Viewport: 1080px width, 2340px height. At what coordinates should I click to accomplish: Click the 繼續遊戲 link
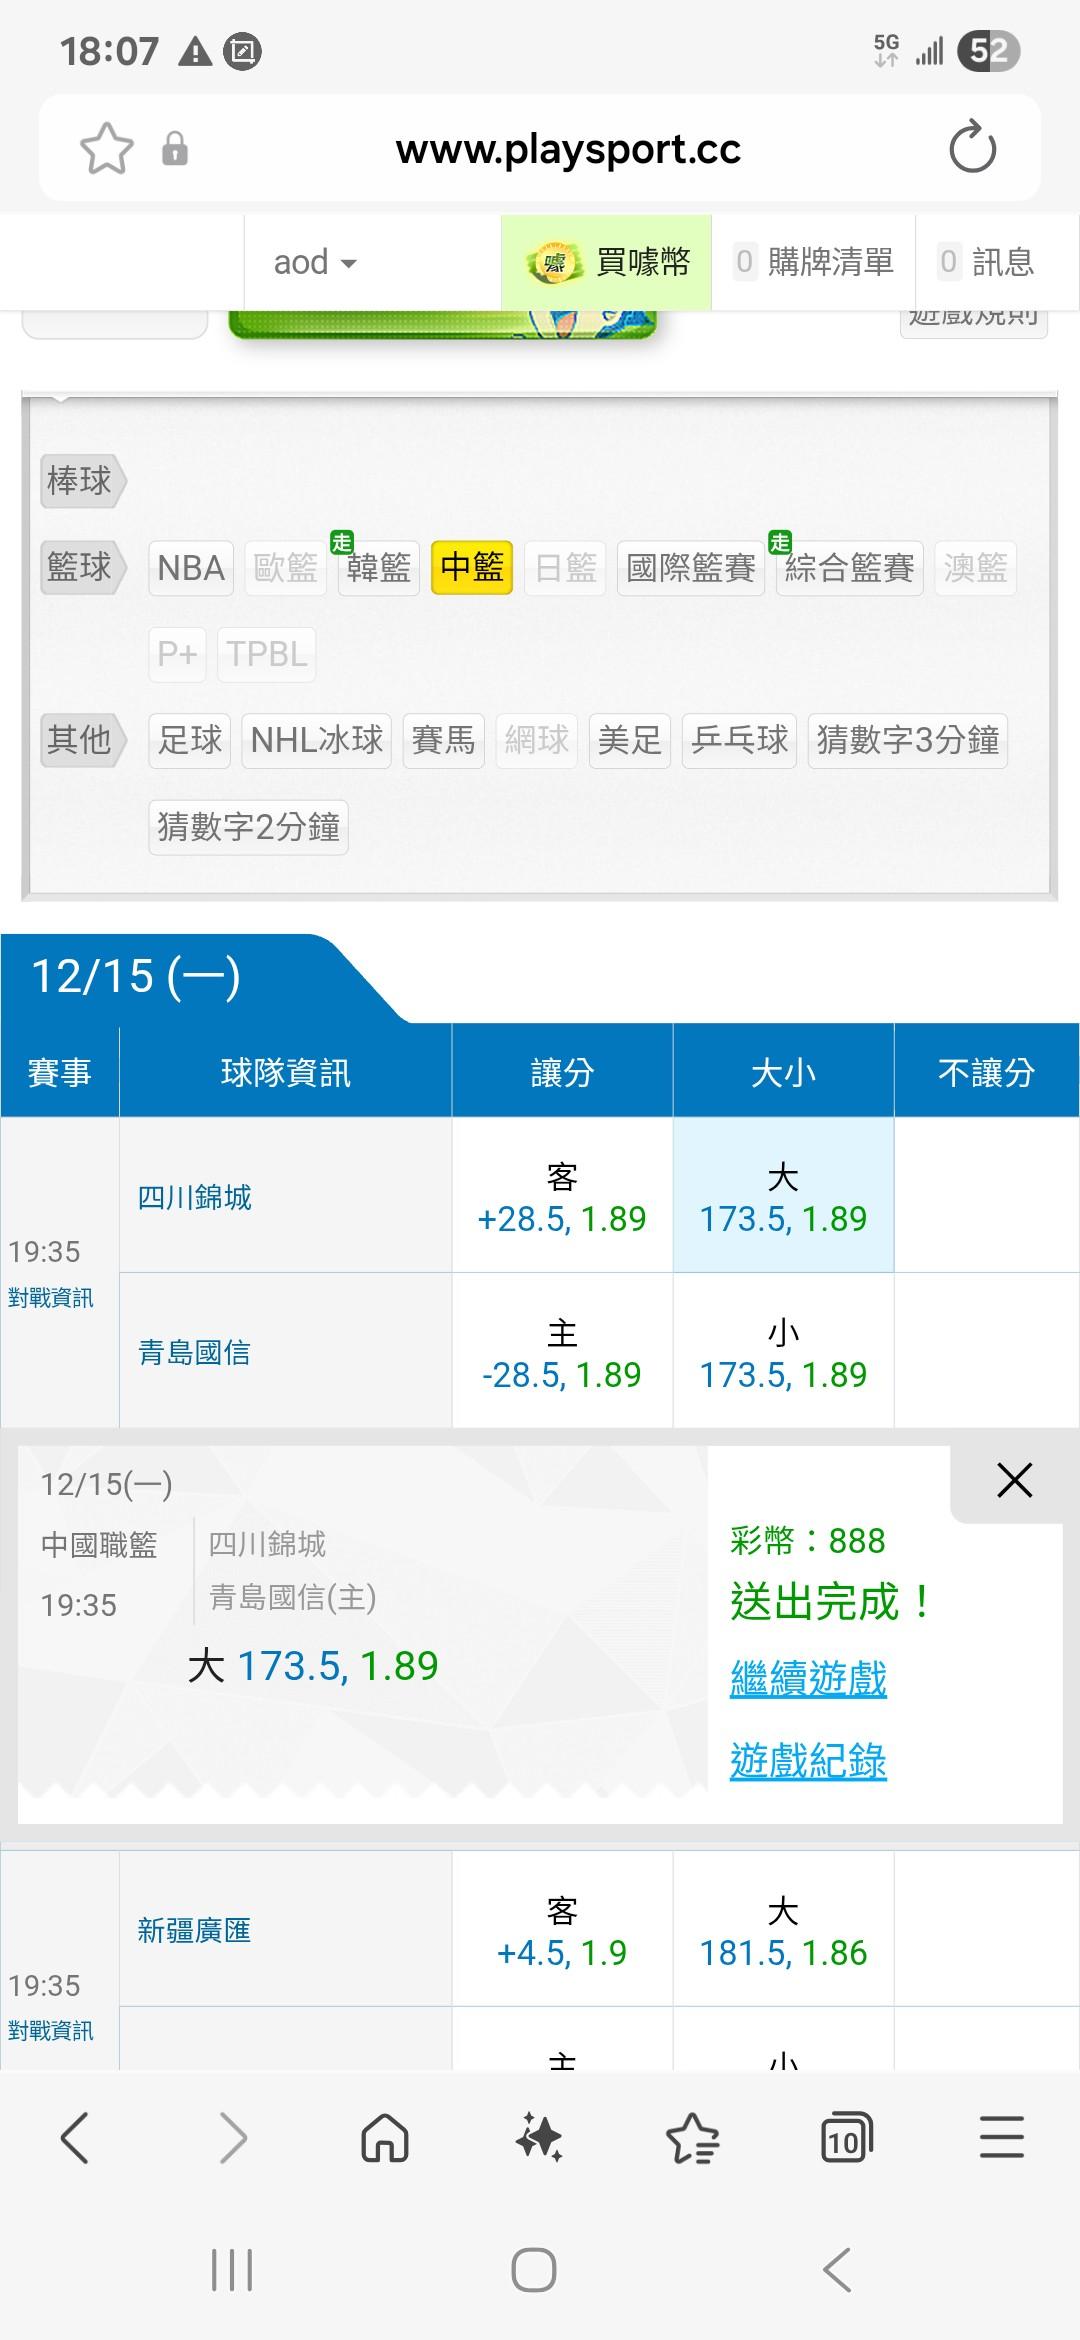[808, 1678]
